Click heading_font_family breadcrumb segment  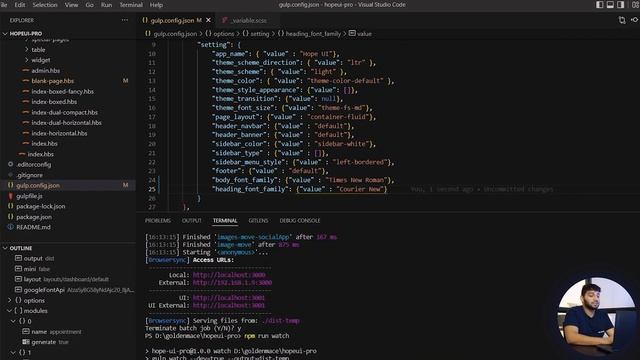coord(309,34)
